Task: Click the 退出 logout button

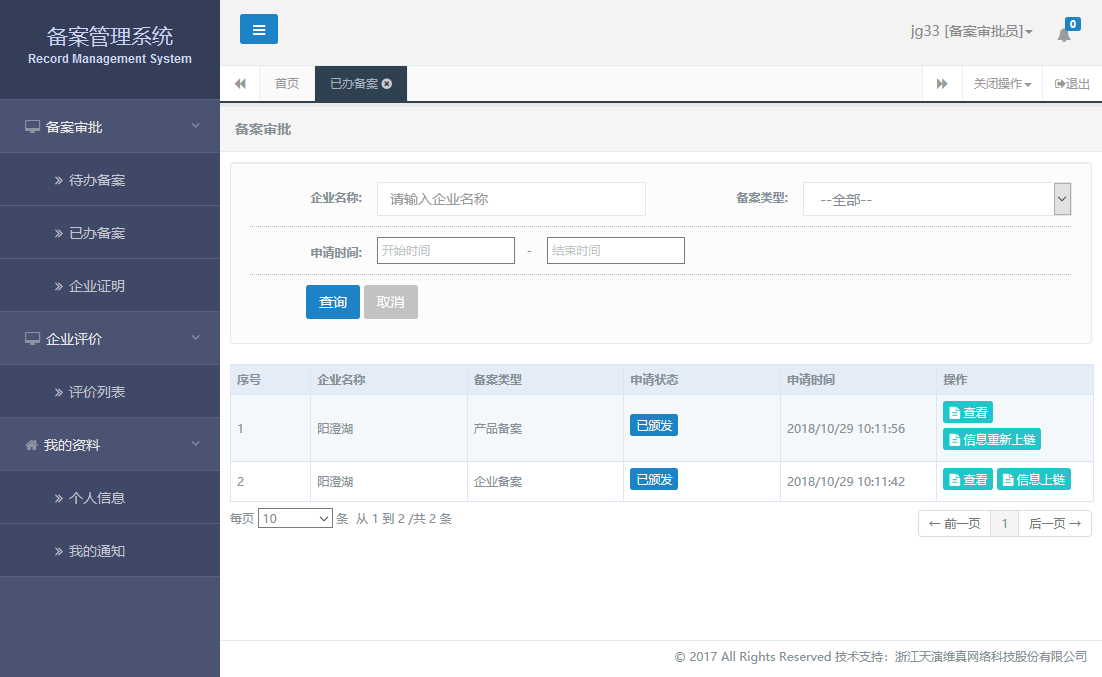Action: point(1072,84)
